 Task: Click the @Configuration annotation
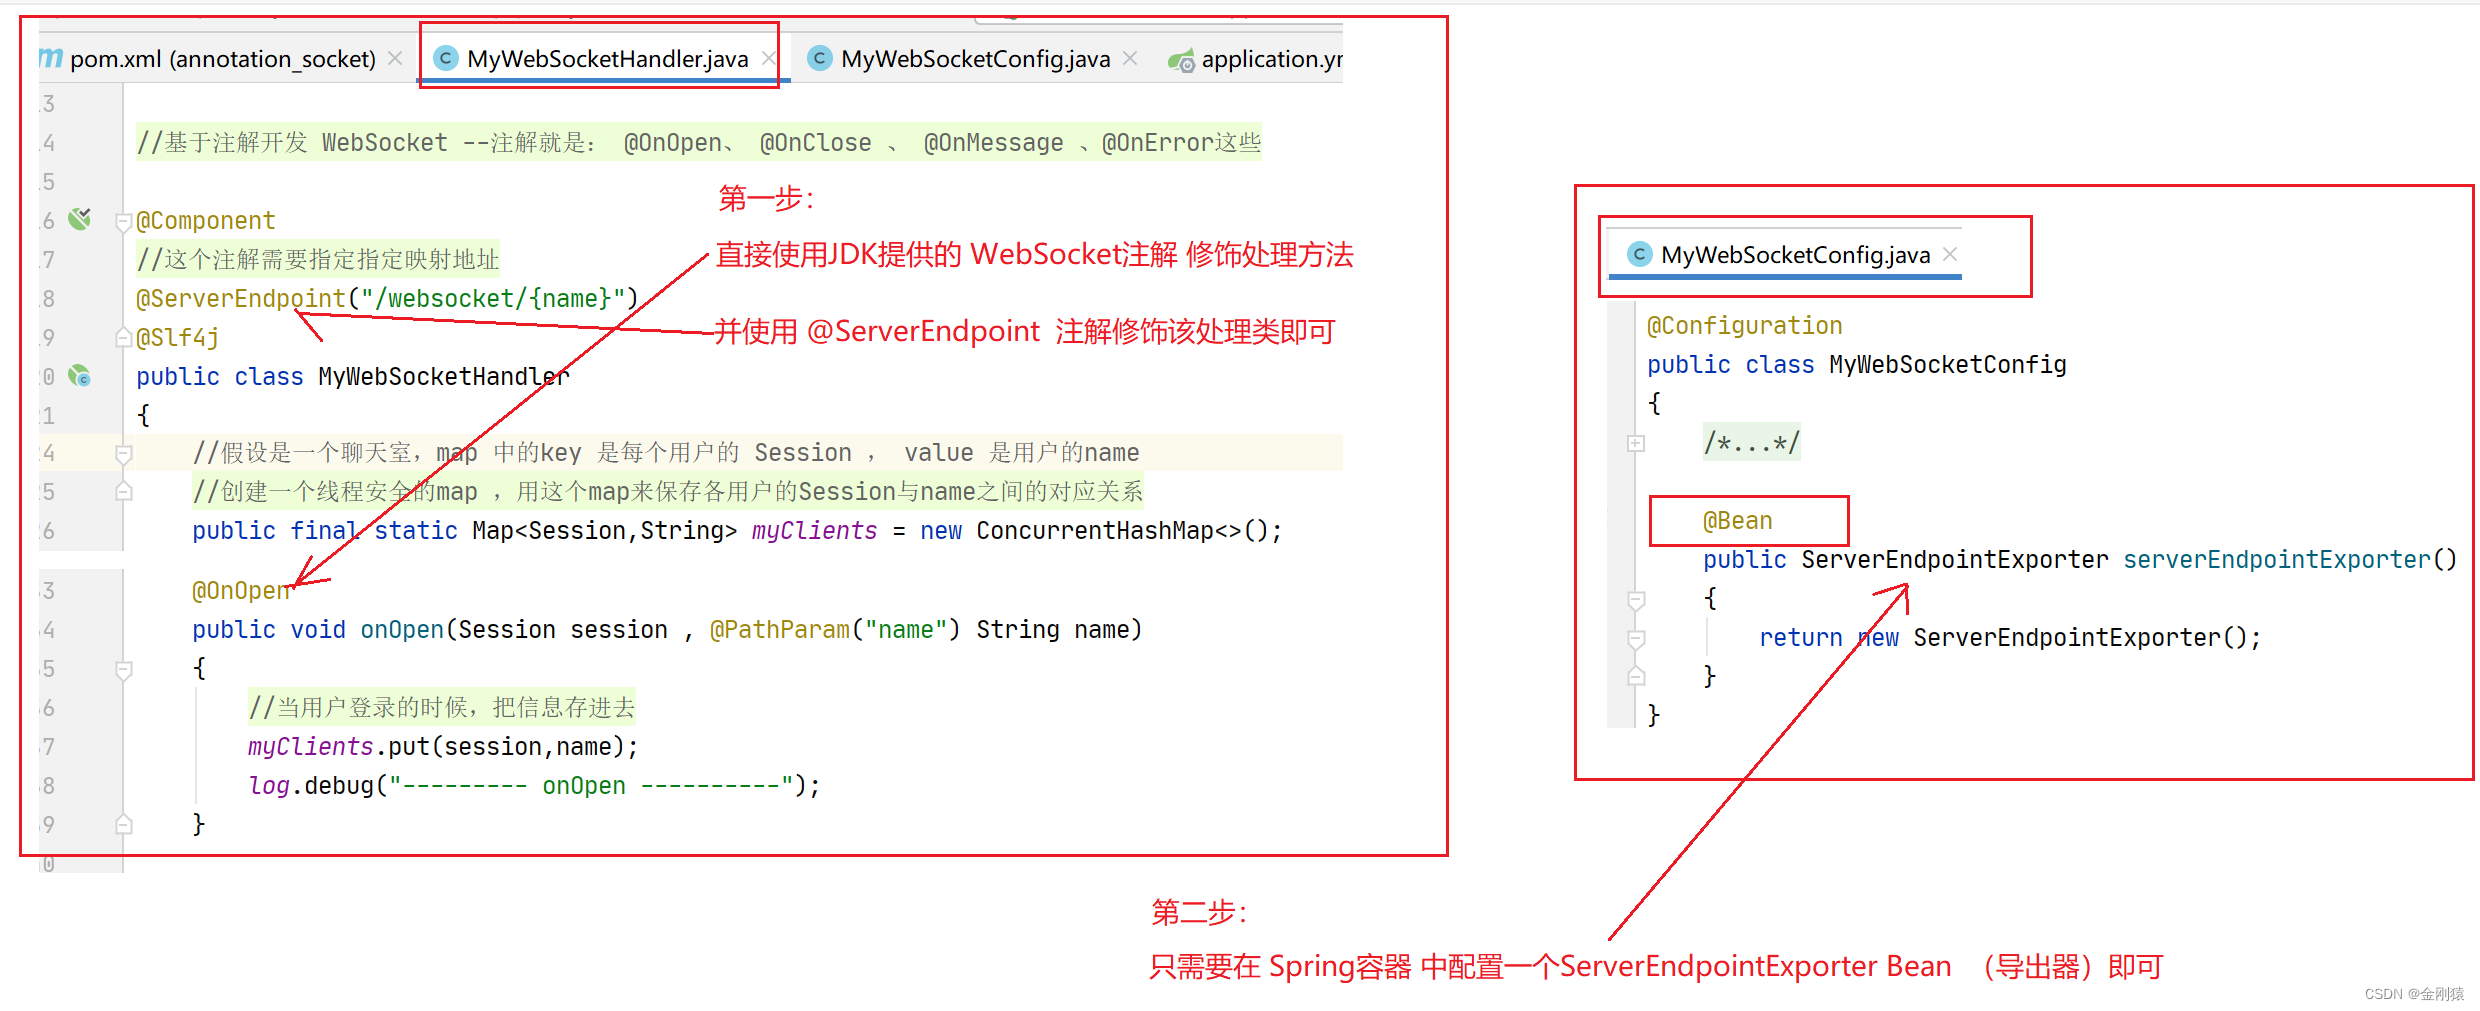click(1745, 326)
